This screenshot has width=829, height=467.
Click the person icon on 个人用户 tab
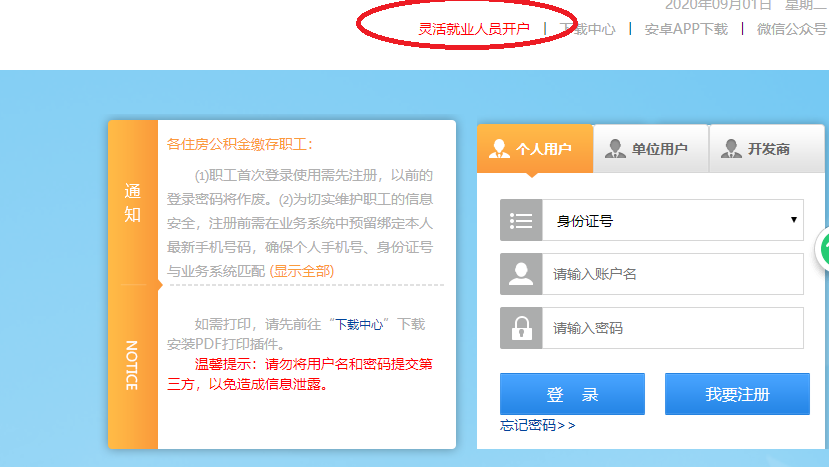[499, 149]
